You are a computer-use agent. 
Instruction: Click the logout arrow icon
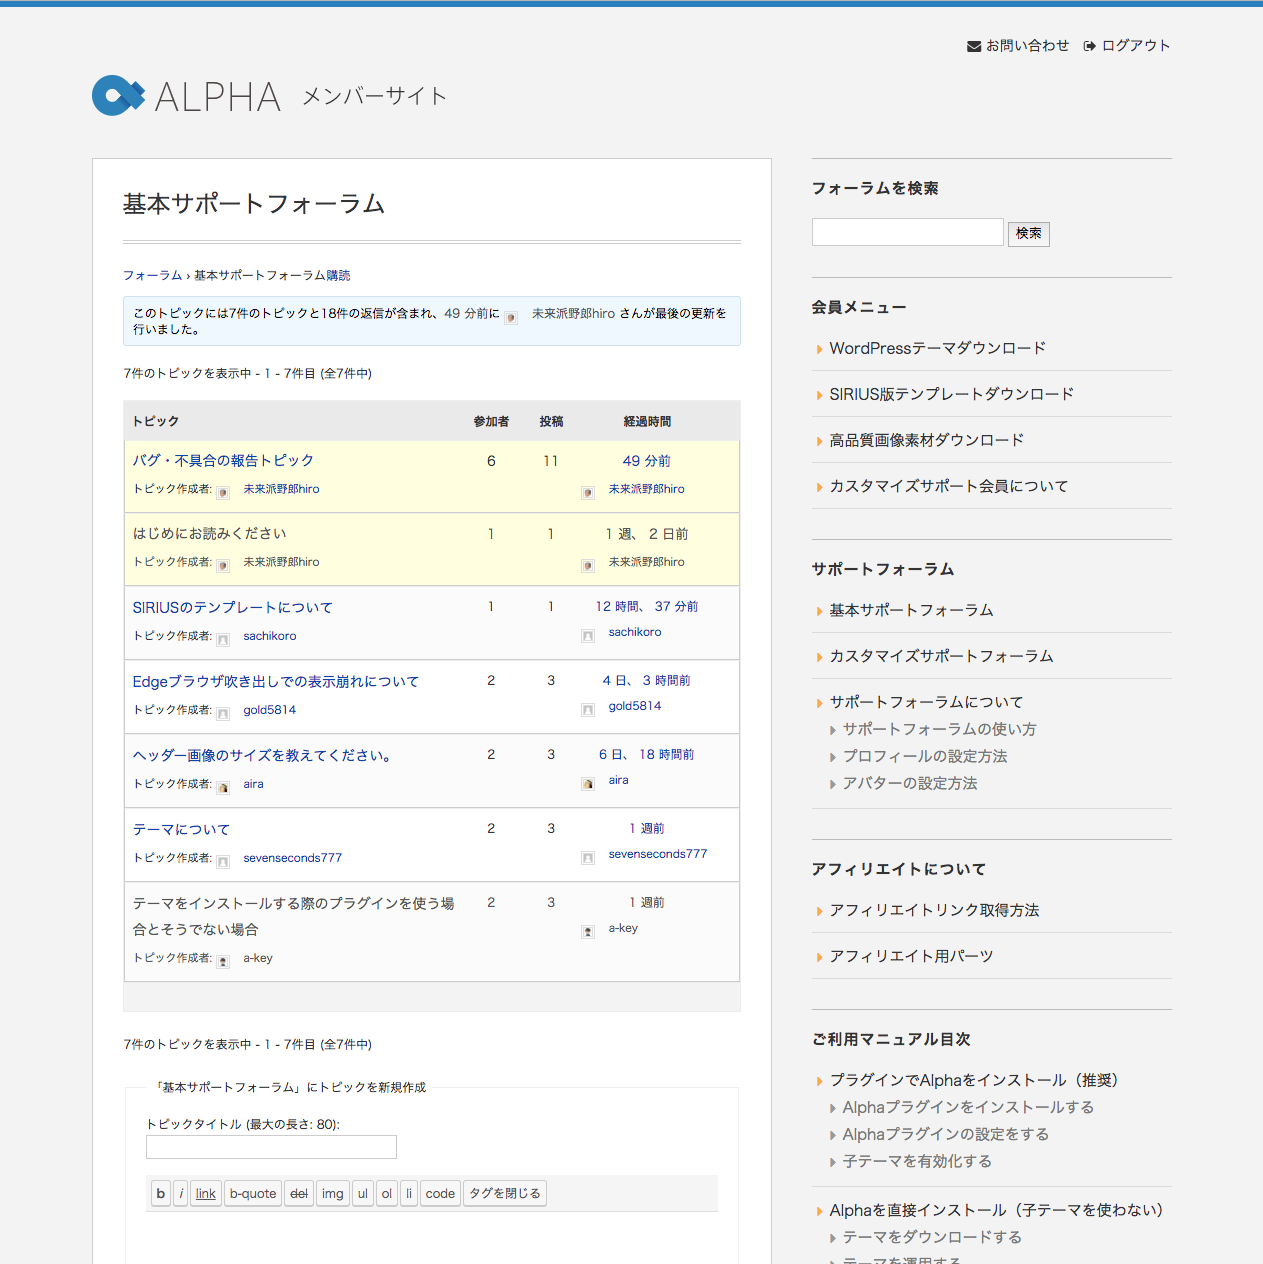1090,46
